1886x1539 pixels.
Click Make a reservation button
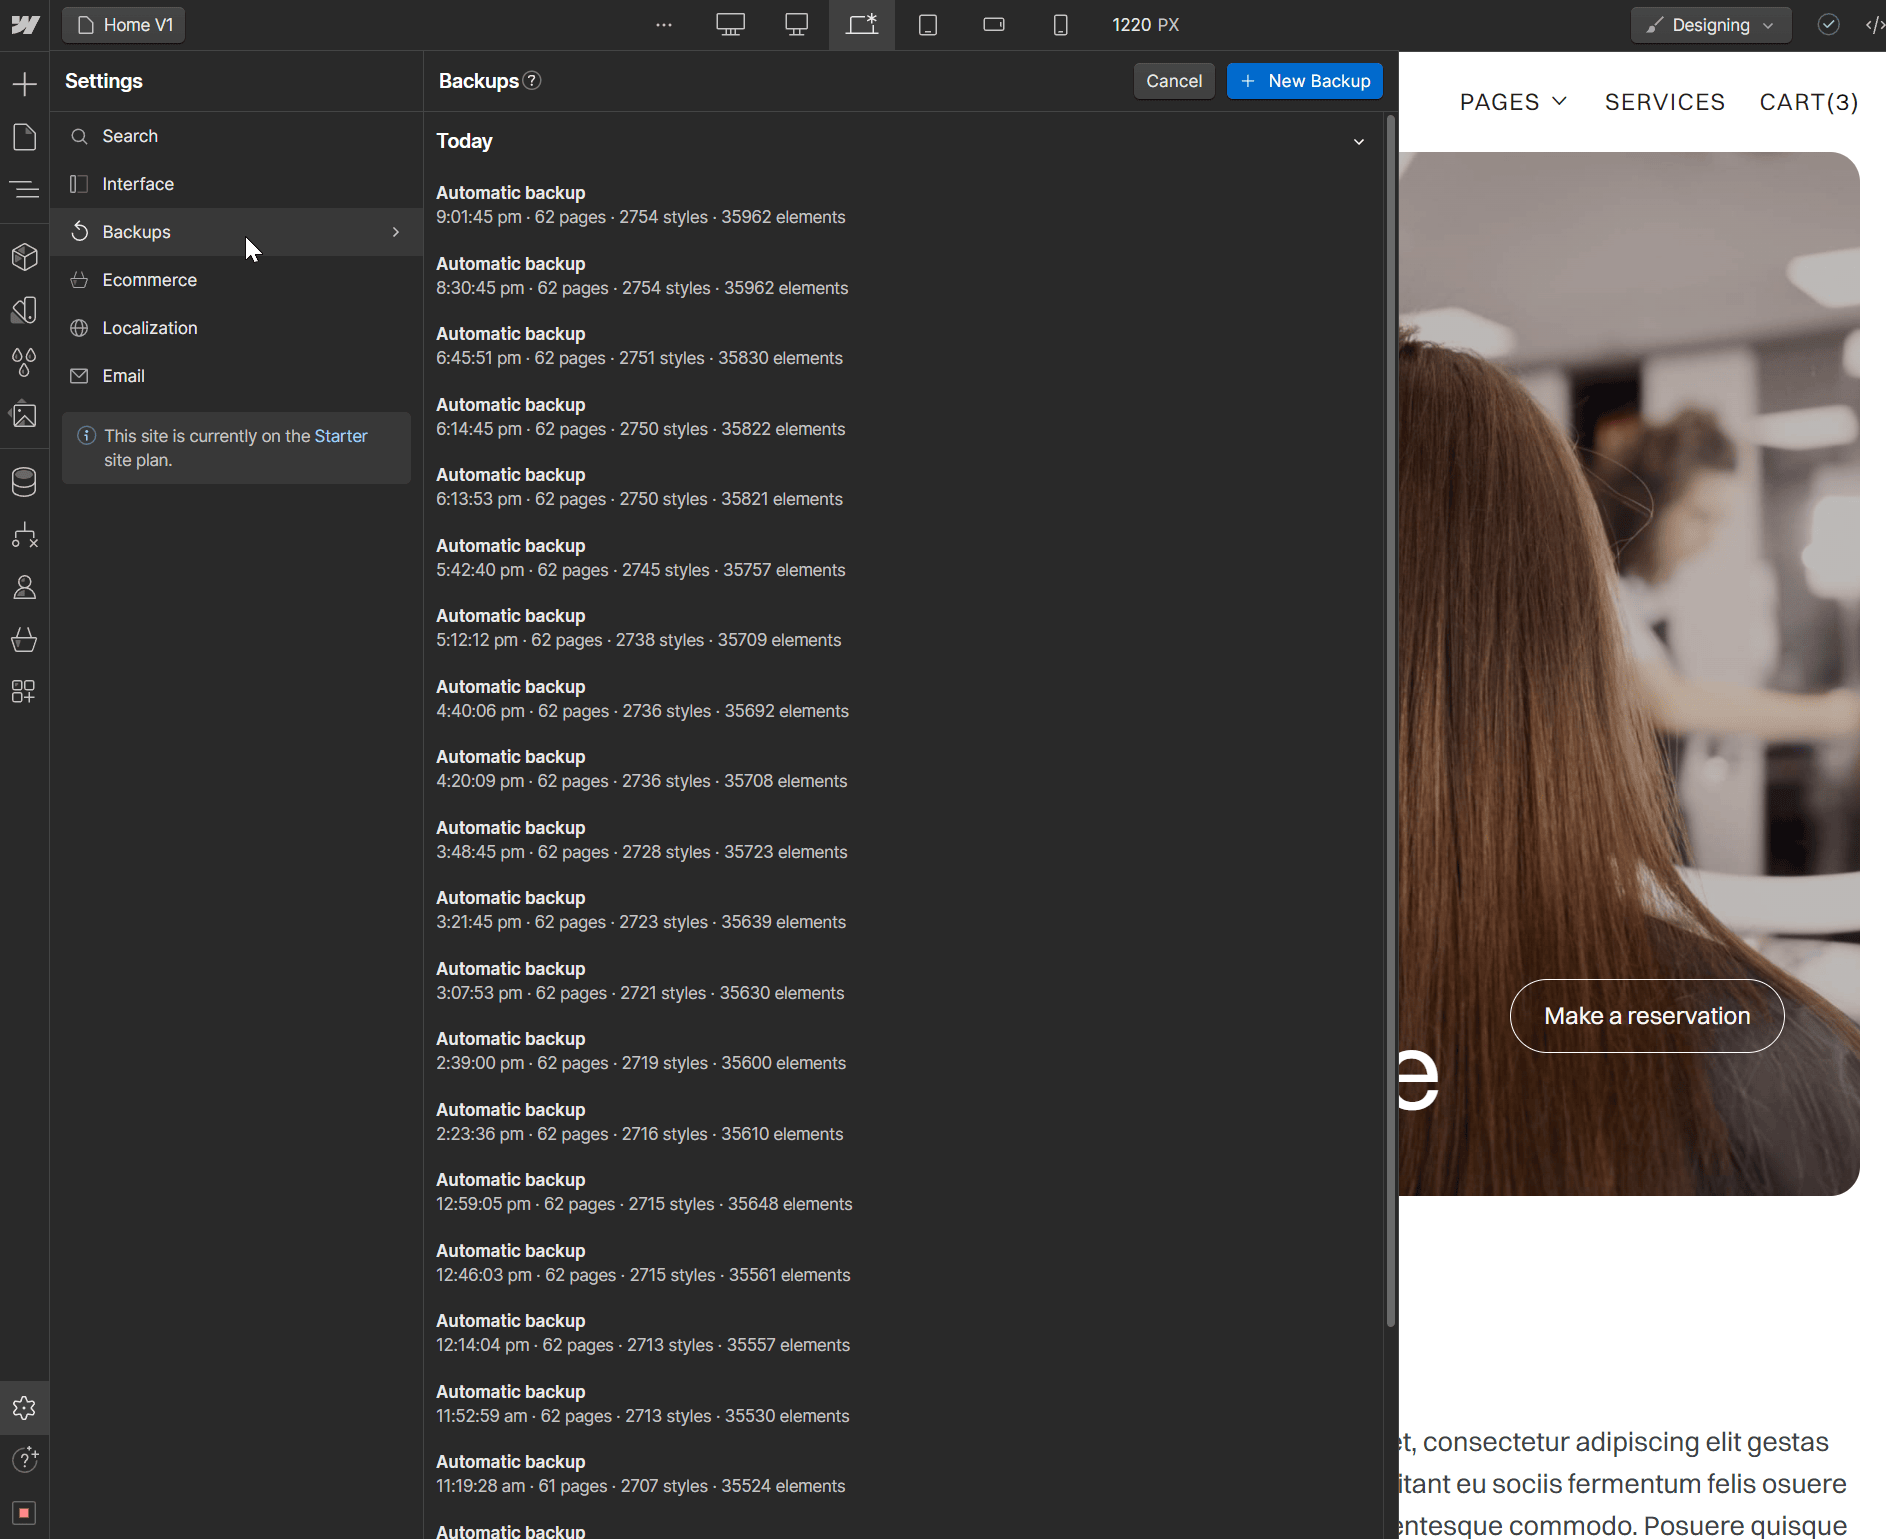[1647, 1016]
